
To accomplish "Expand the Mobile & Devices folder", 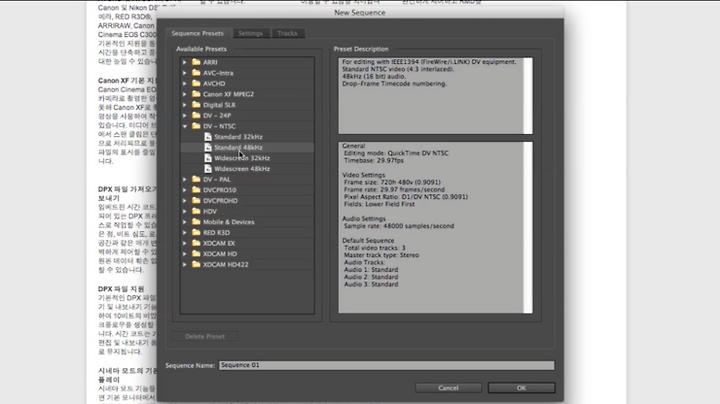I will 185,222.
